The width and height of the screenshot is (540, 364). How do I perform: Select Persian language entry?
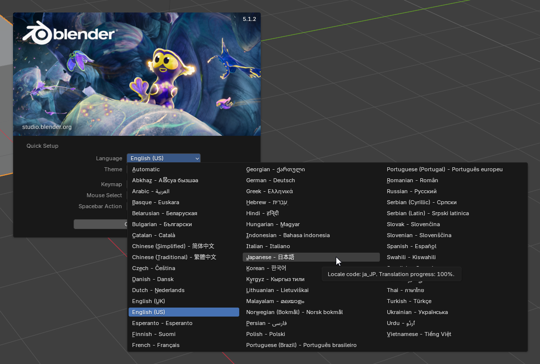311,323
